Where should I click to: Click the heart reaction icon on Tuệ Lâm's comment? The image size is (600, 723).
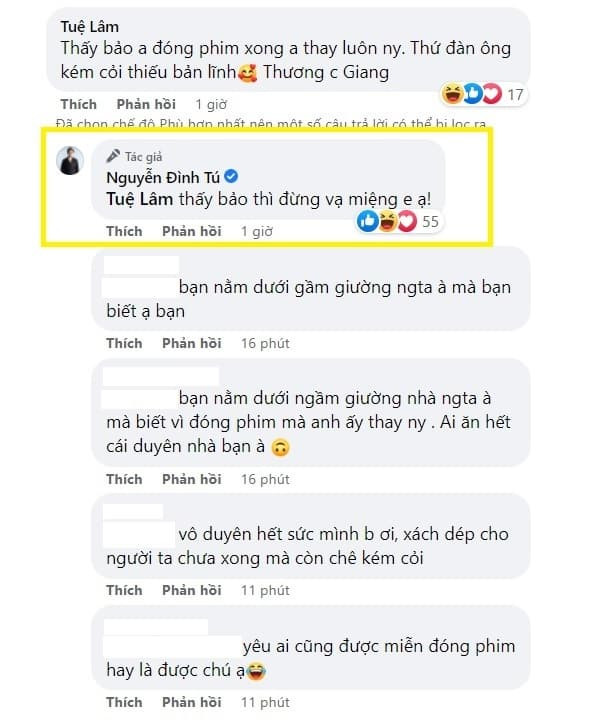491,95
